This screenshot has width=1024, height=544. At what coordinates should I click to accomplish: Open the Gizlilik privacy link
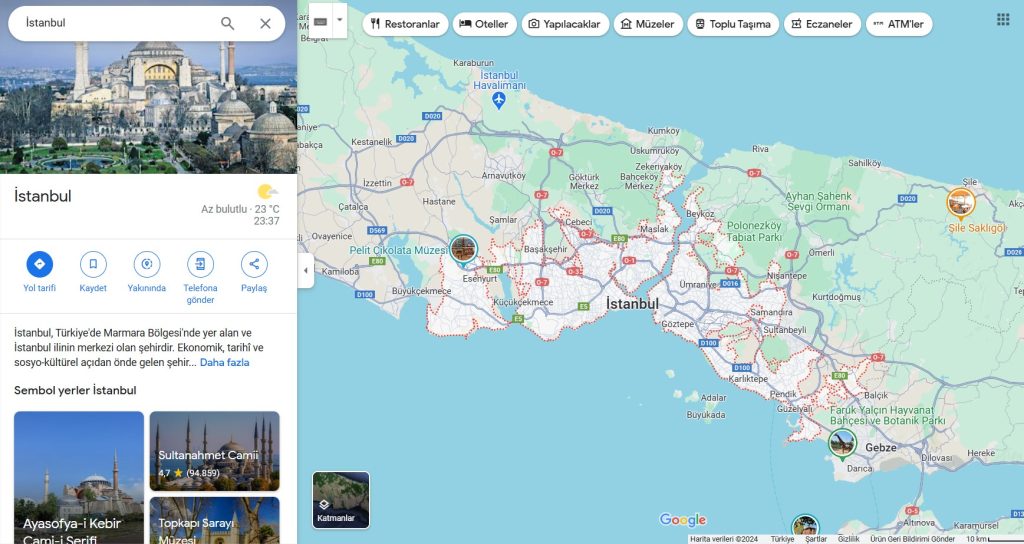coord(848,539)
